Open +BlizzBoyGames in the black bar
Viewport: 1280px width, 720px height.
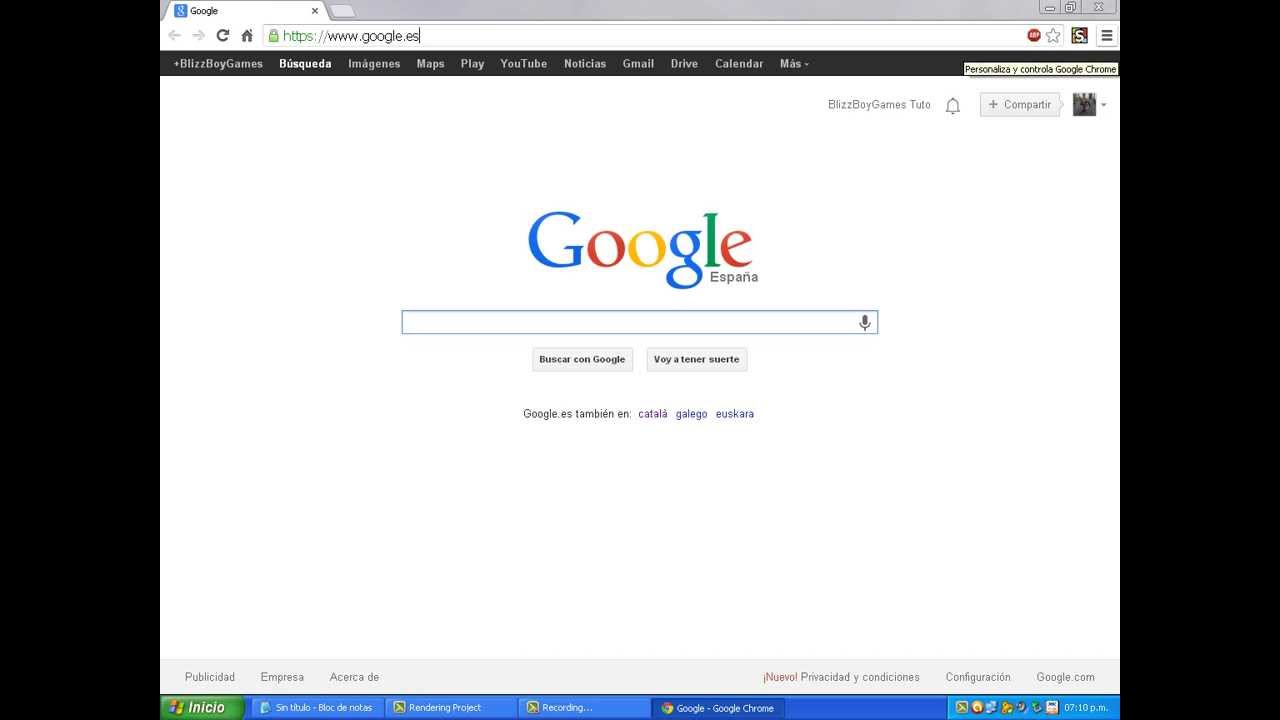coord(218,64)
